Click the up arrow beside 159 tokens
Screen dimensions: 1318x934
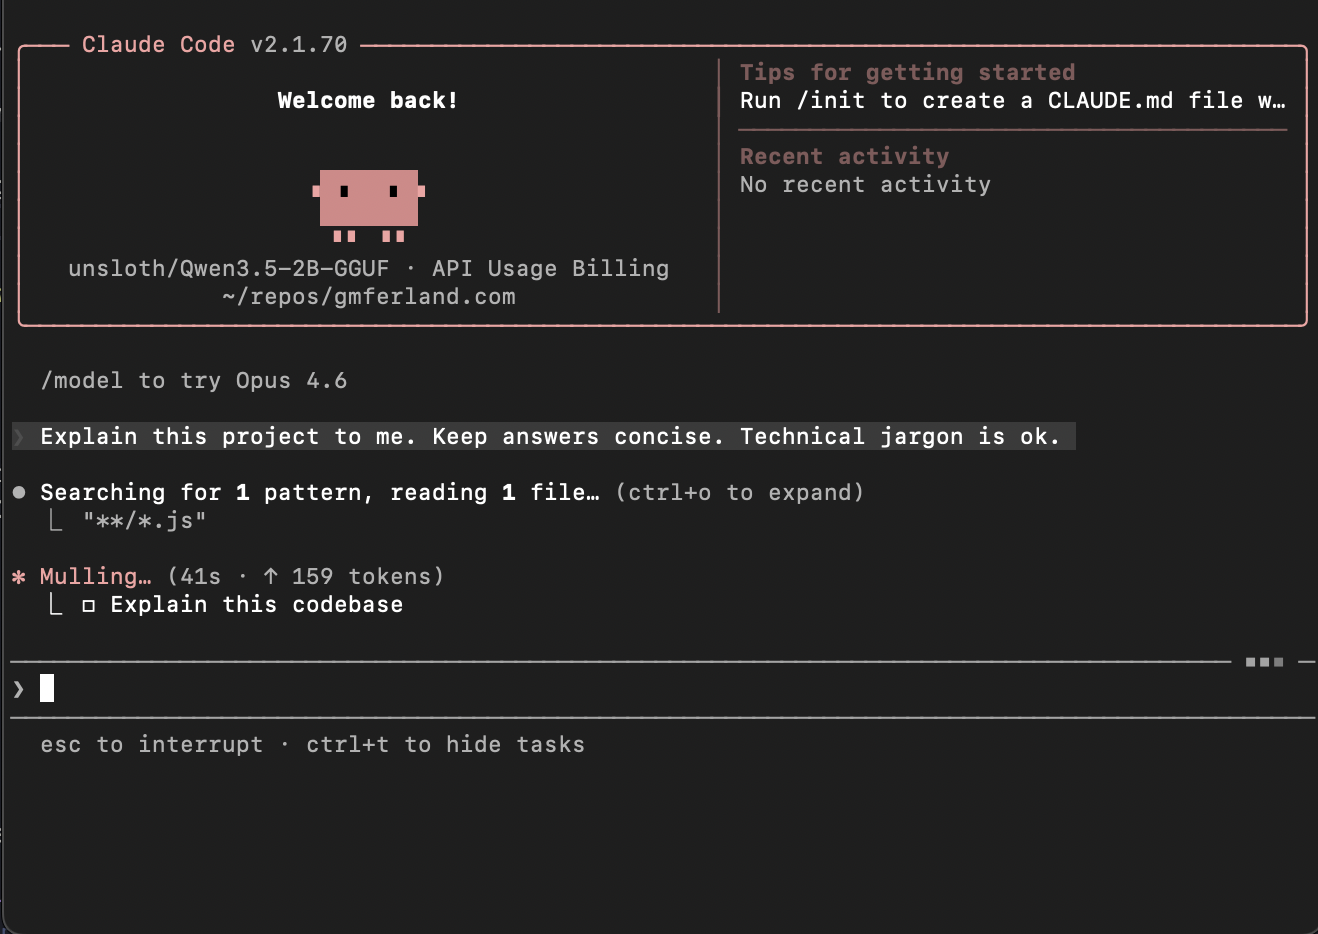(270, 577)
